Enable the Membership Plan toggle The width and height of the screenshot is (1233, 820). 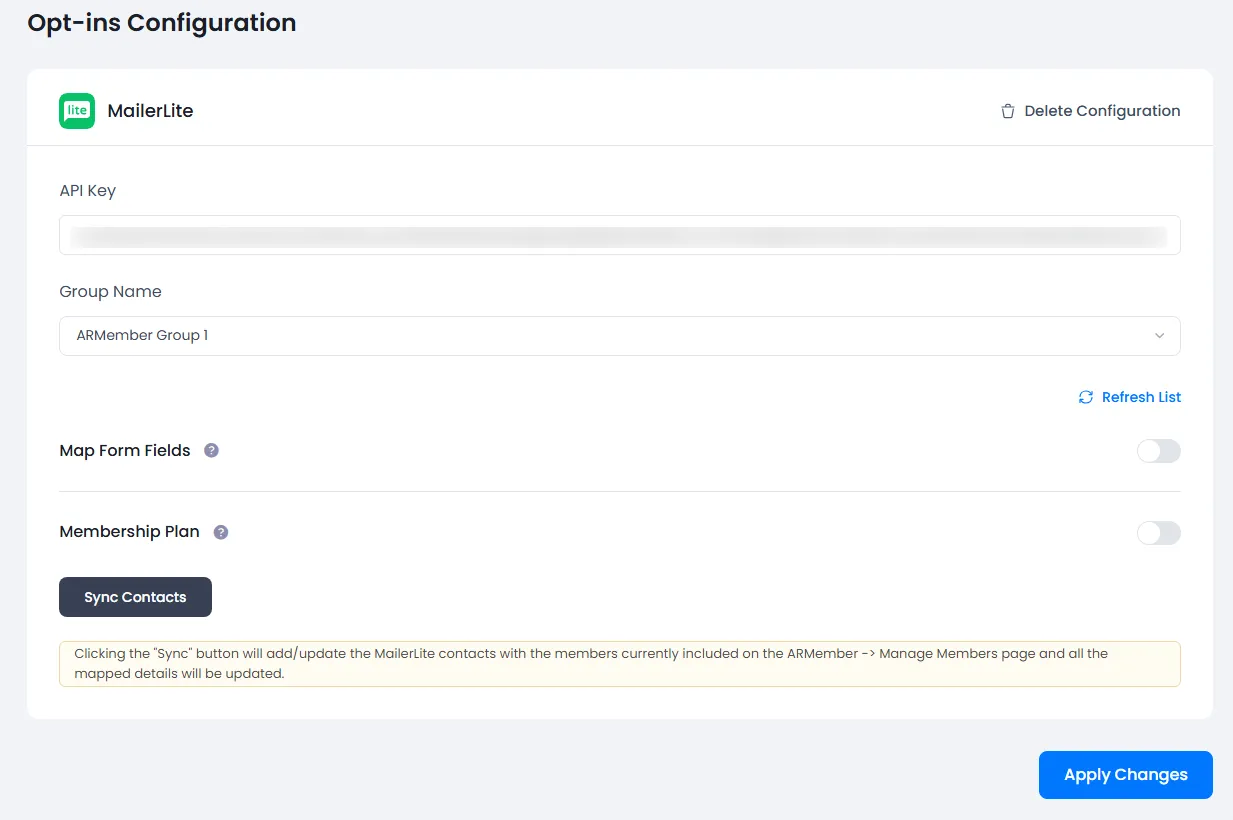[x=1158, y=533]
